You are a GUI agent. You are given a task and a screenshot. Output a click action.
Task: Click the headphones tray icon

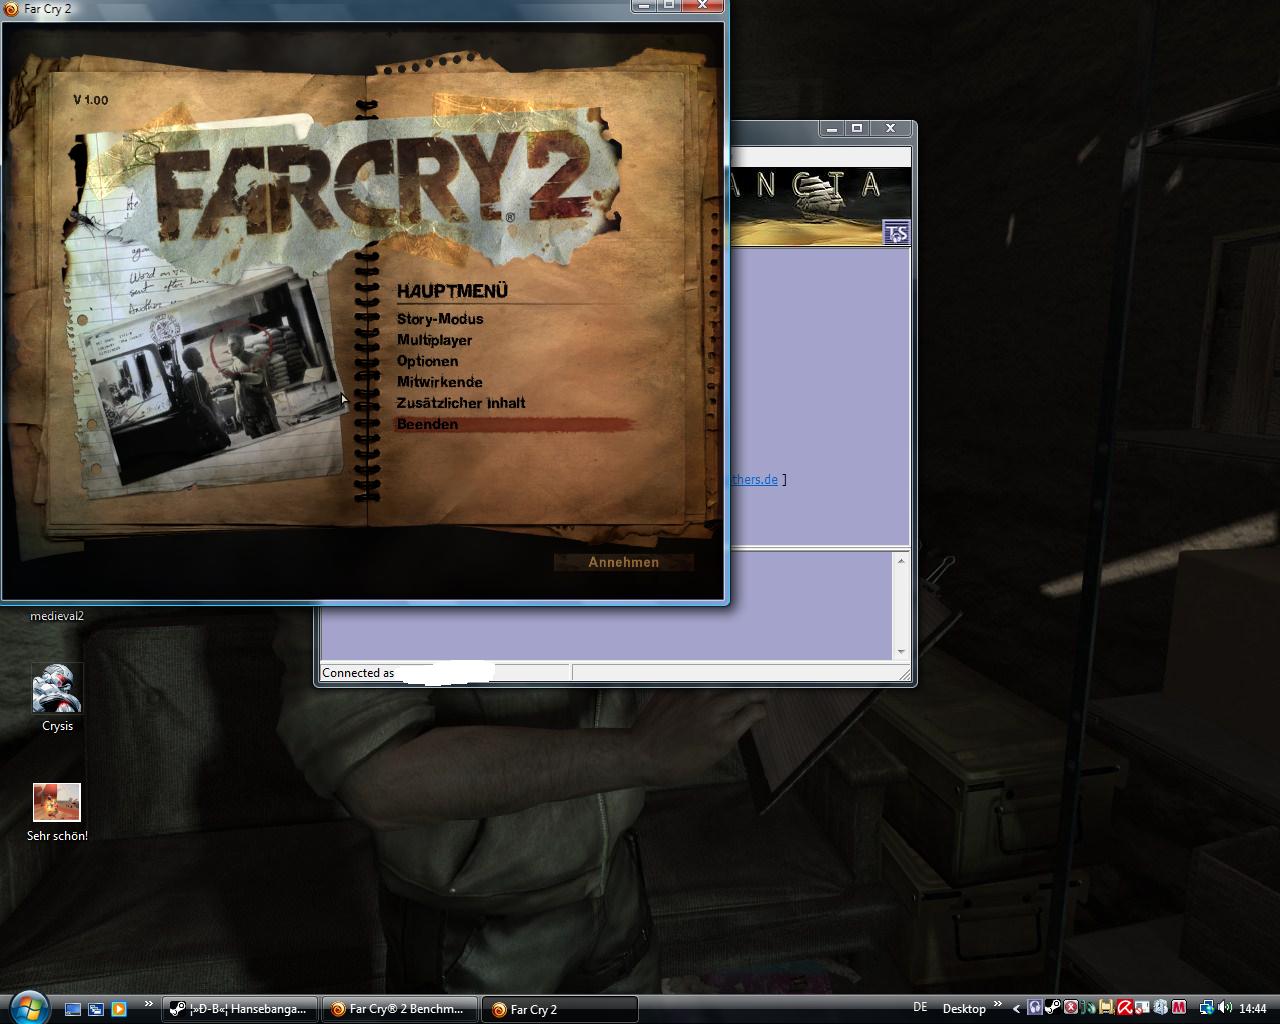click(1035, 1008)
